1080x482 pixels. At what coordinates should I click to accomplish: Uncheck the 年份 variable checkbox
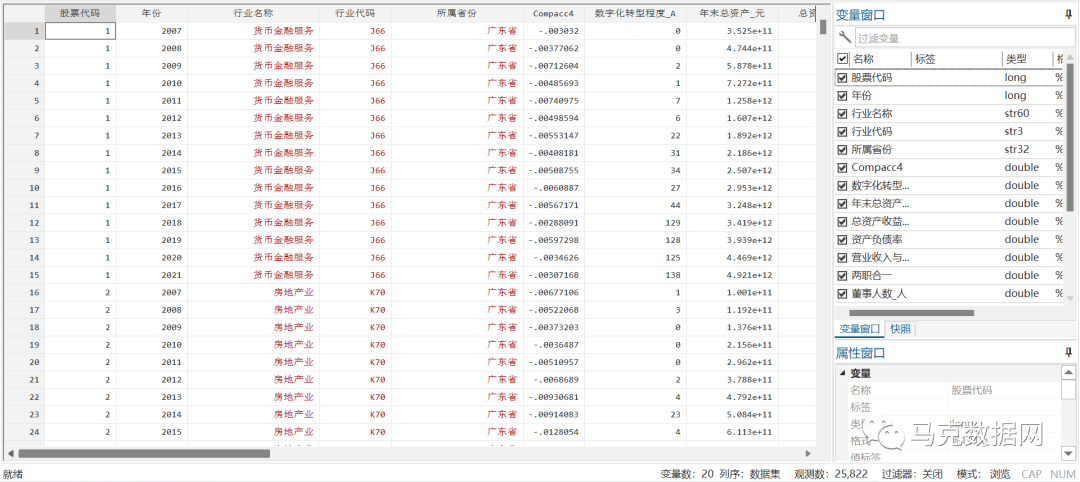point(842,96)
